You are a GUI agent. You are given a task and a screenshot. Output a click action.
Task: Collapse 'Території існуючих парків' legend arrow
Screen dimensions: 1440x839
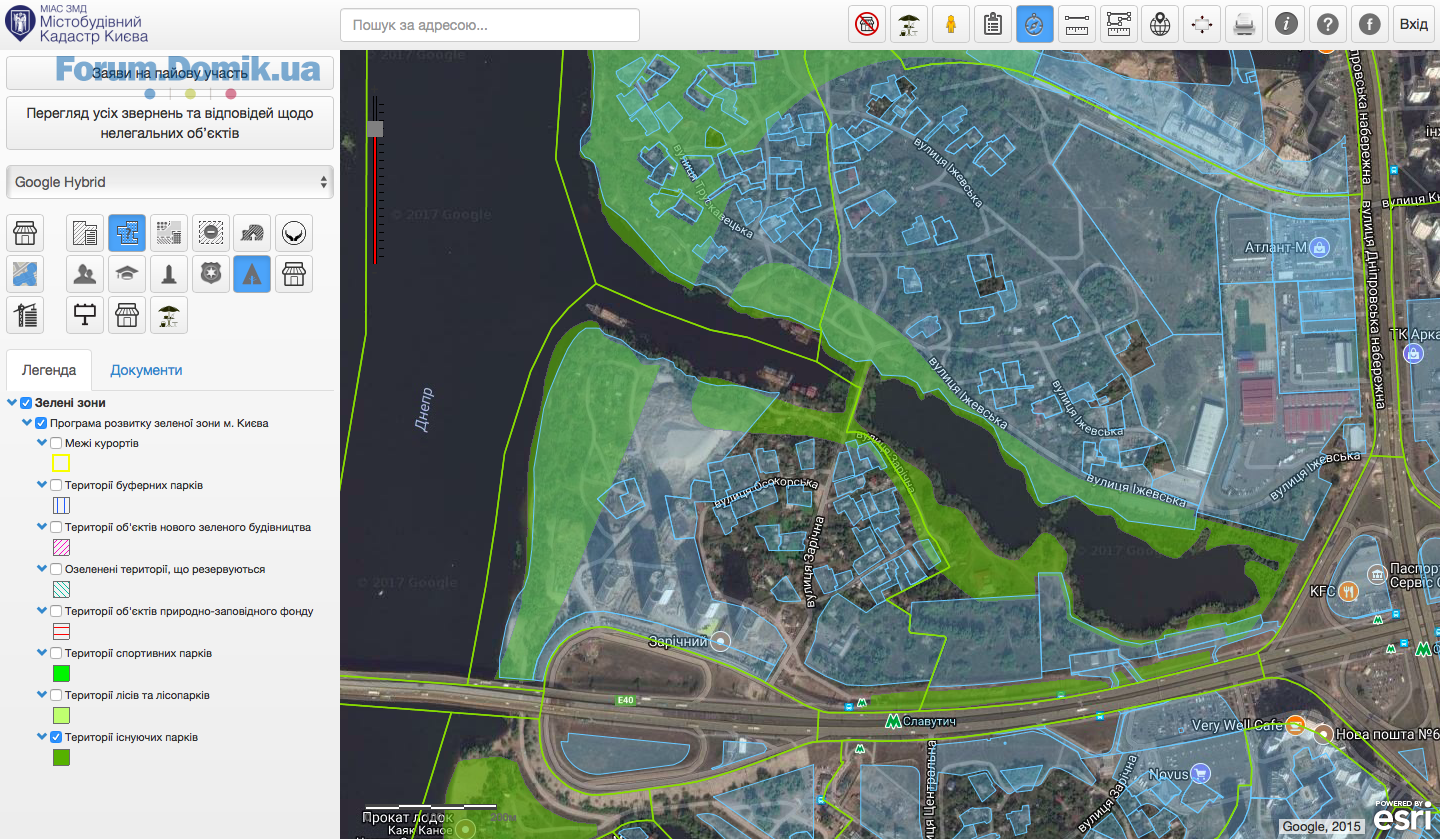[41, 737]
